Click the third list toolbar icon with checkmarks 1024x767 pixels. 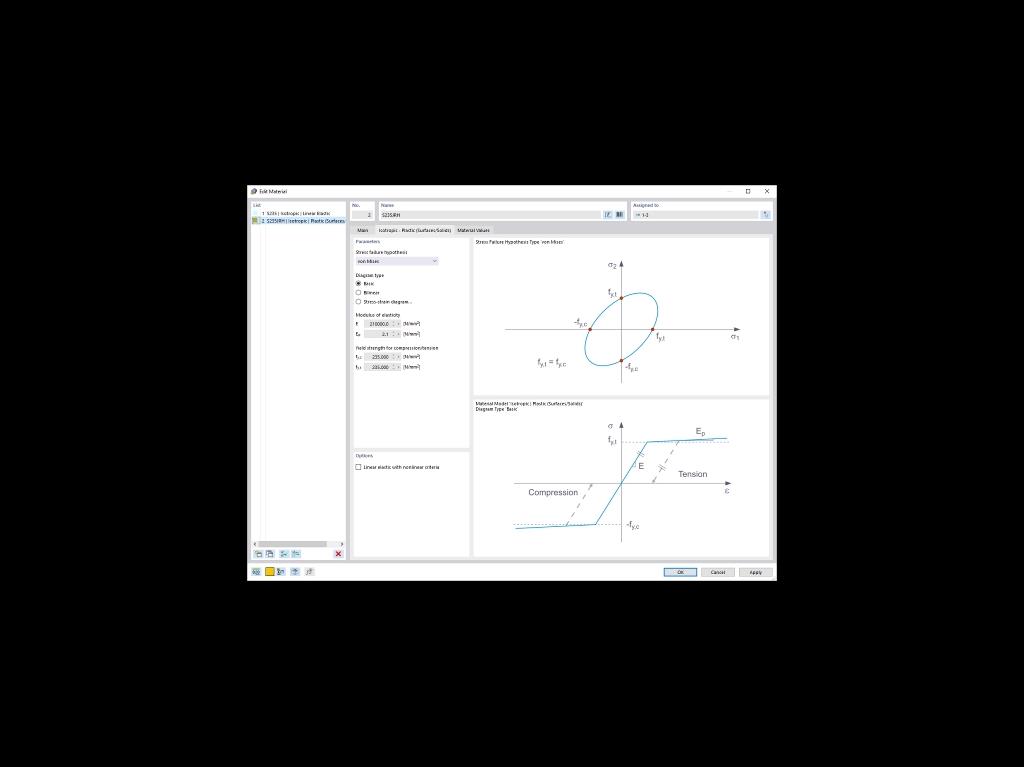point(284,554)
